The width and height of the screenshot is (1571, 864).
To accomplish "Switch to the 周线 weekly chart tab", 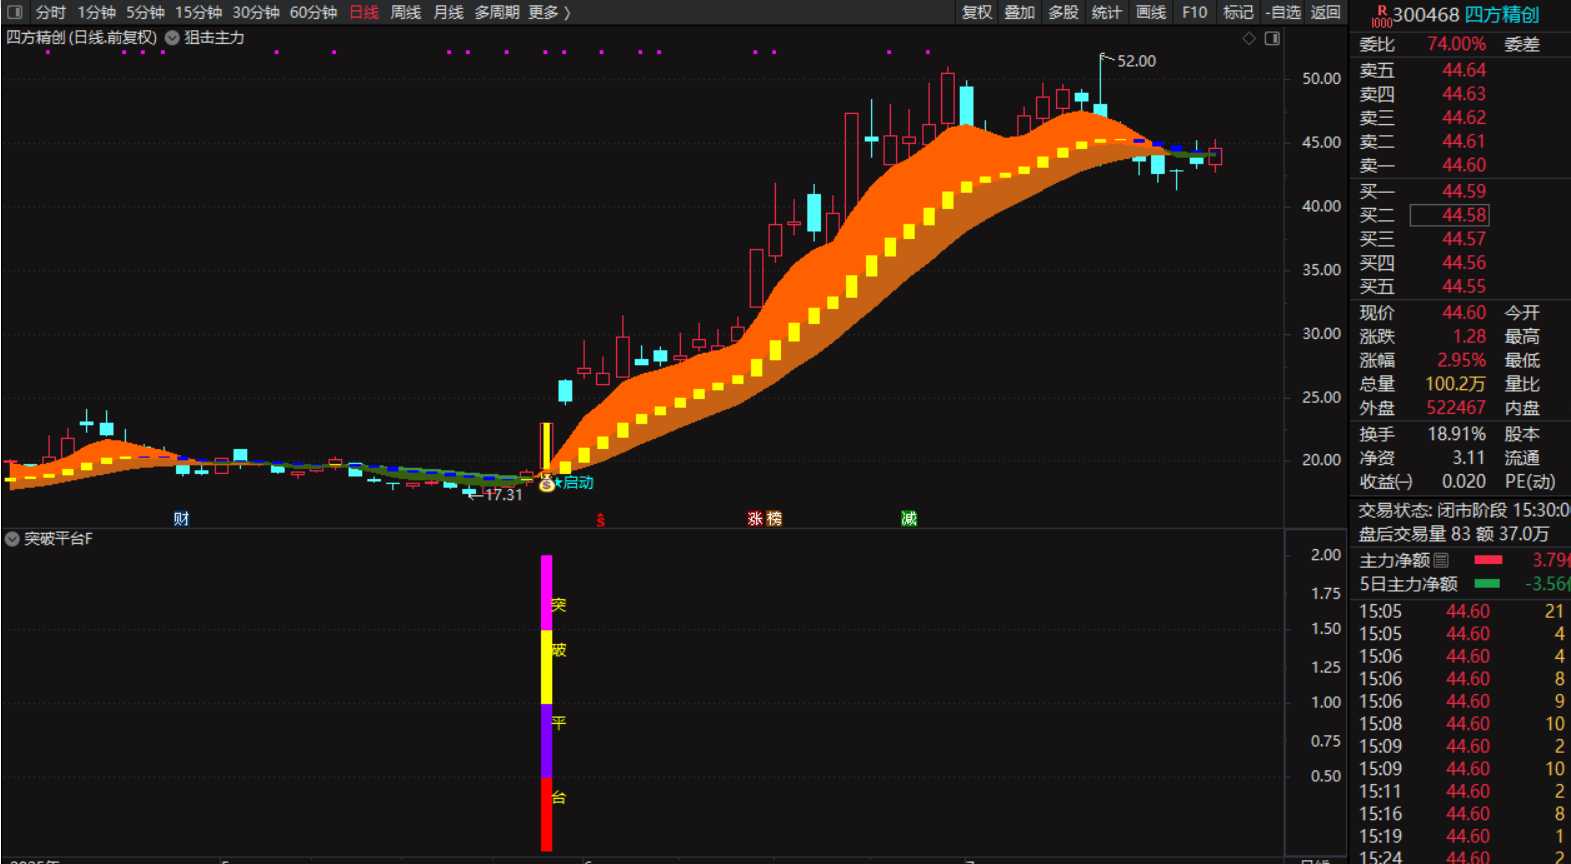I will [405, 12].
